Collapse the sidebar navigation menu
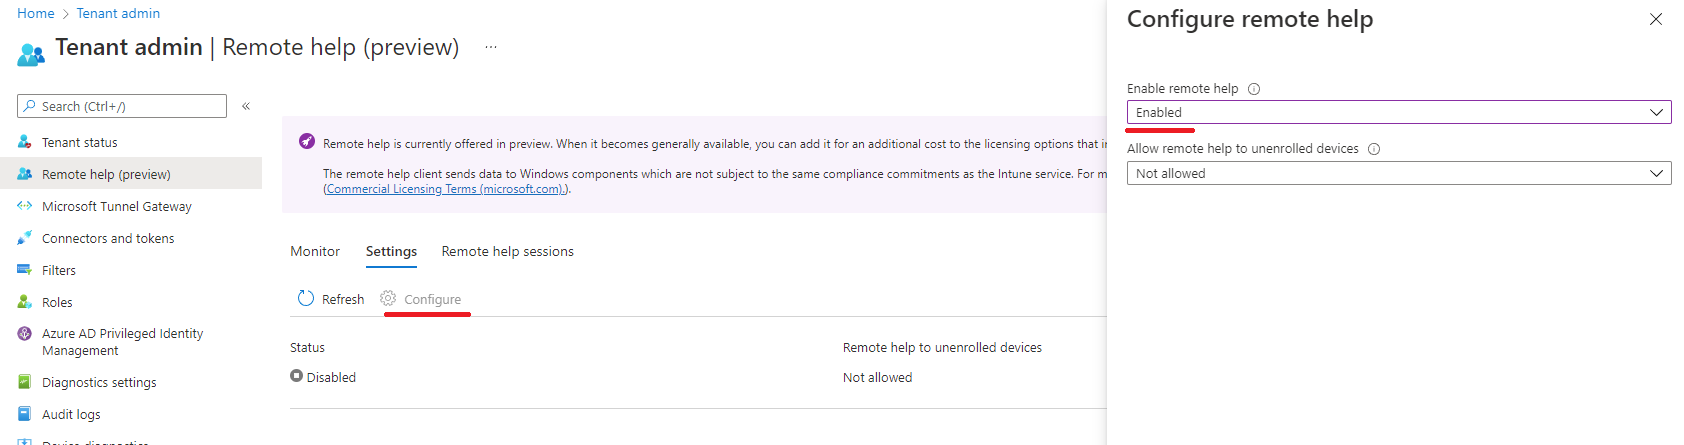The height and width of the screenshot is (445, 1684). click(x=246, y=106)
